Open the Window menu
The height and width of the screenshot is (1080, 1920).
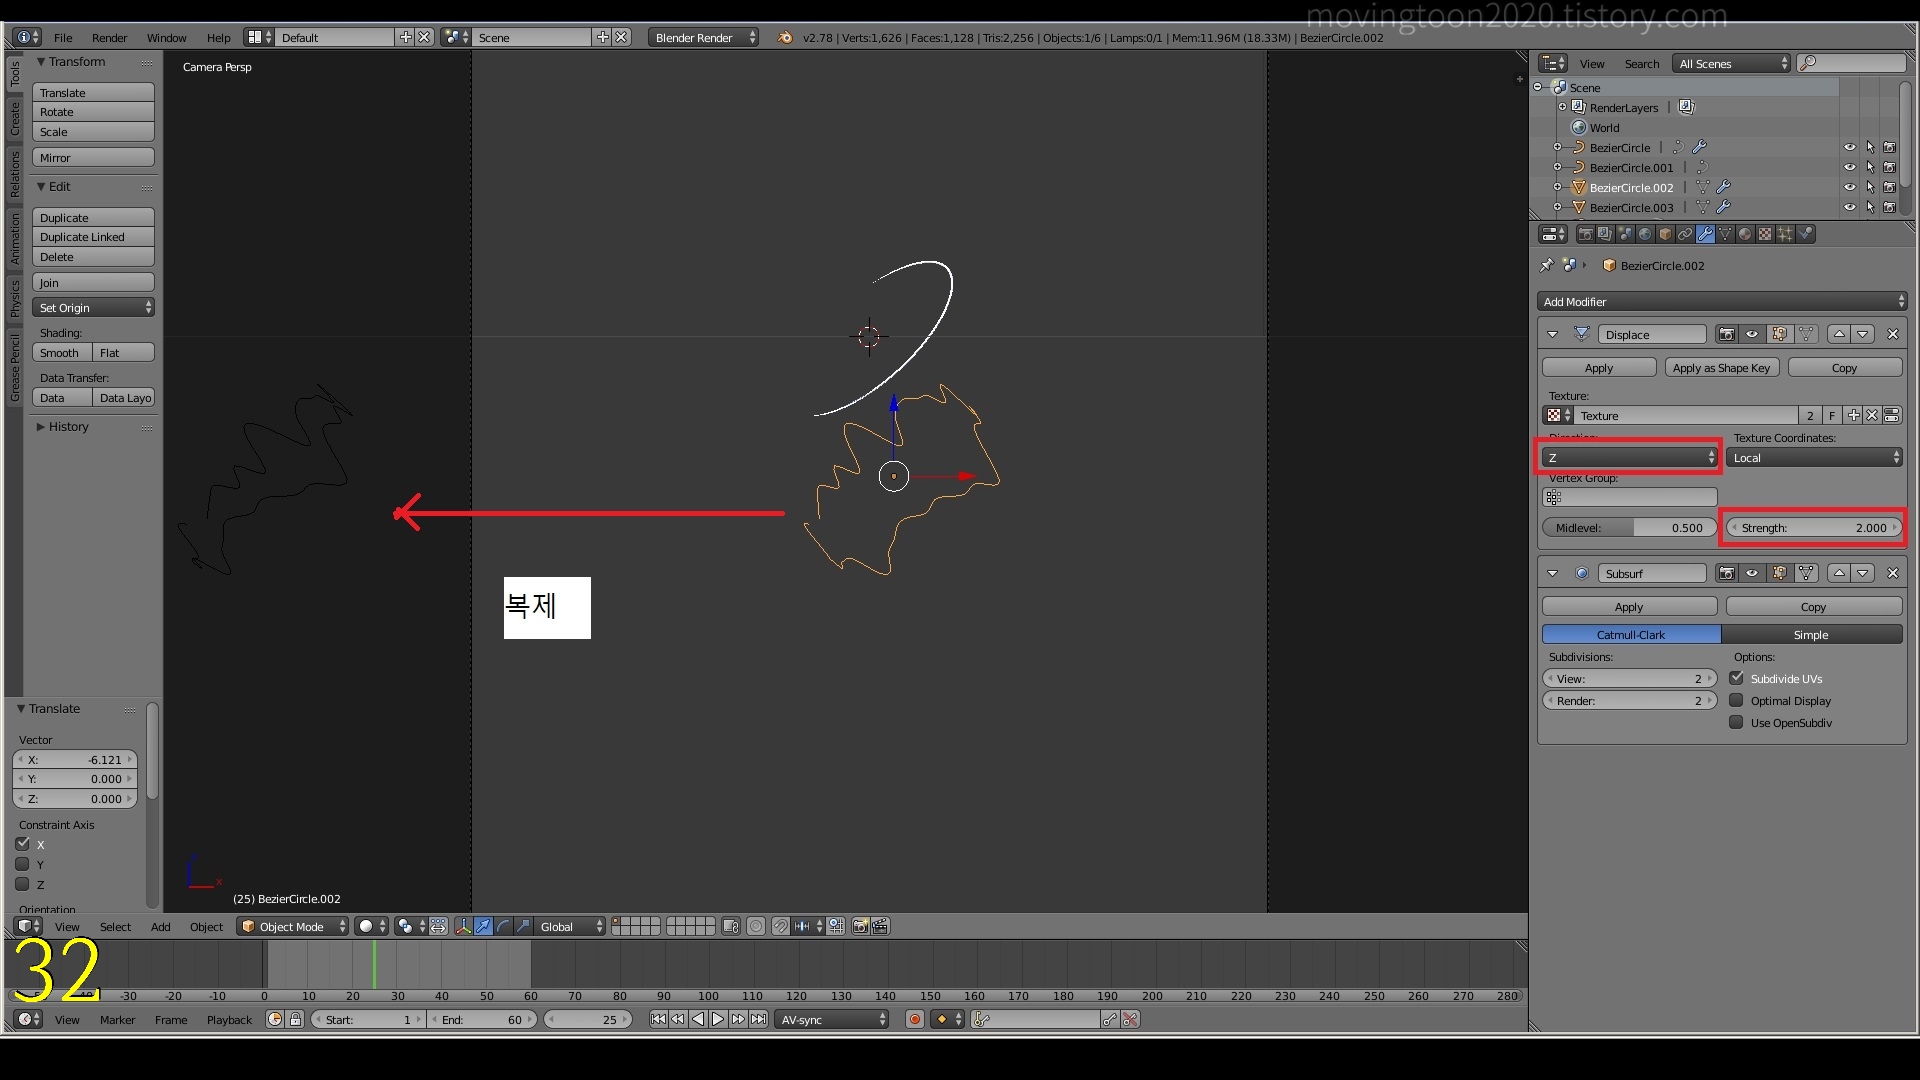pos(167,37)
